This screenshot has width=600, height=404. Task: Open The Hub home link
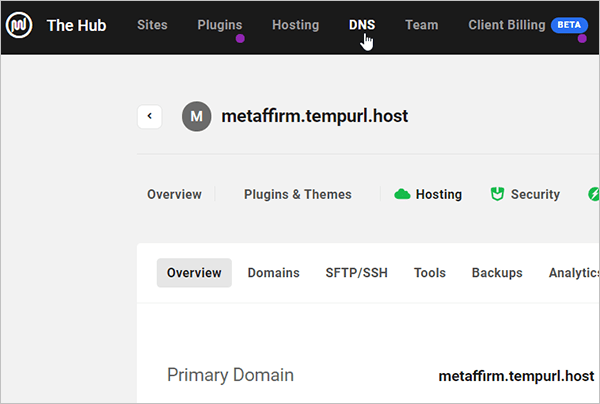(77, 26)
